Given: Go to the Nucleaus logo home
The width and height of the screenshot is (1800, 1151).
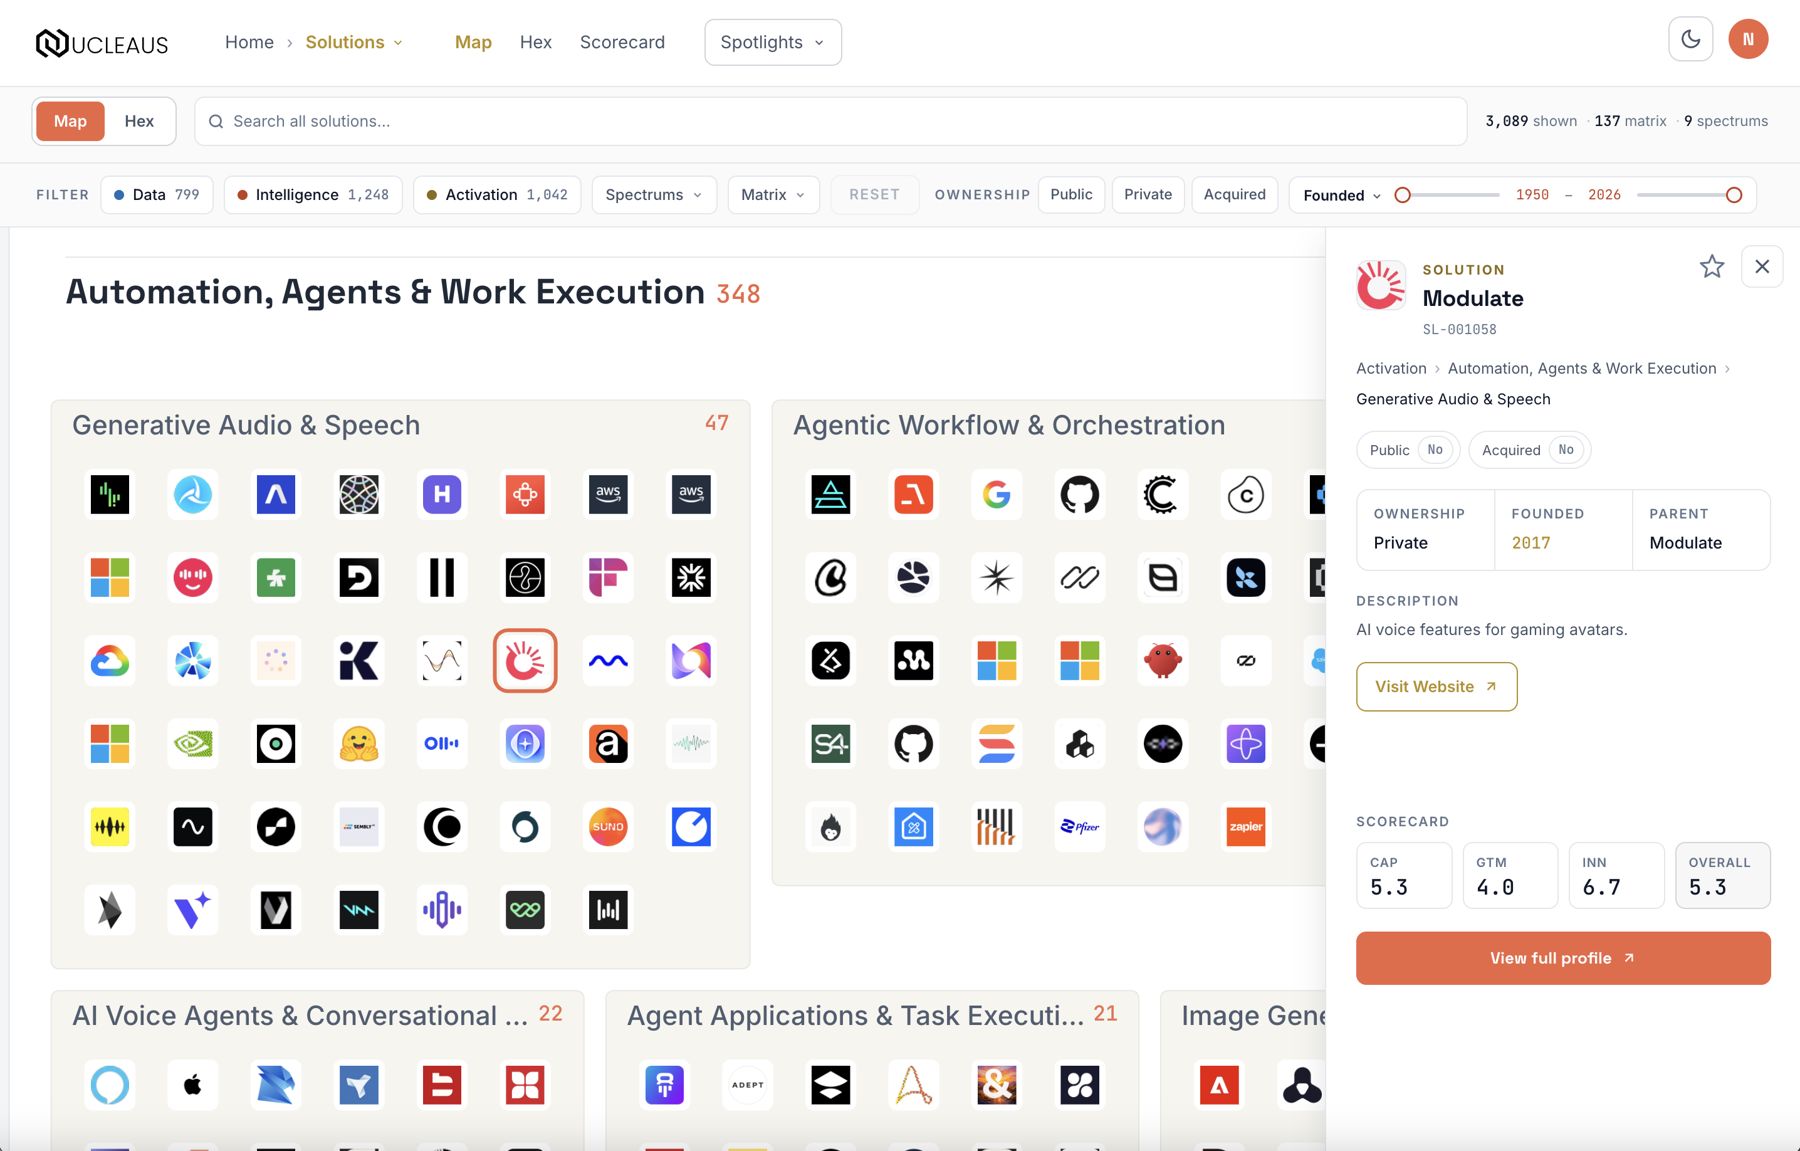Looking at the screenshot, I should [x=102, y=43].
